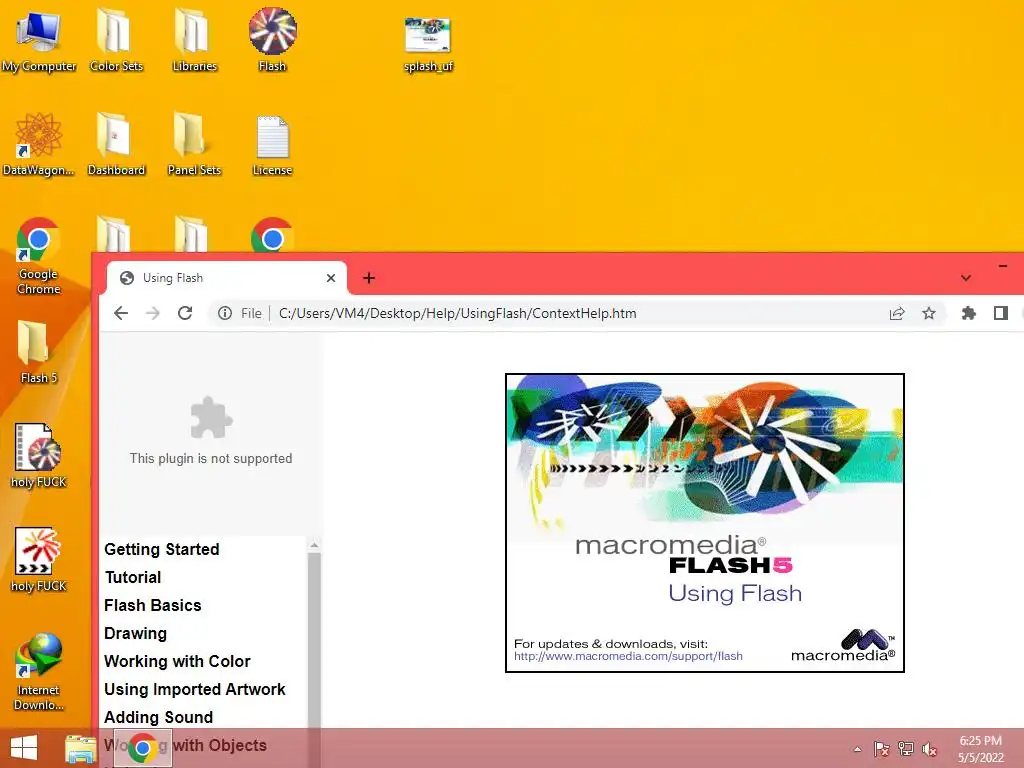Screen dimensions: 1024x768
Task: Follow the macromedia.com support link
Action: point(628,656)
